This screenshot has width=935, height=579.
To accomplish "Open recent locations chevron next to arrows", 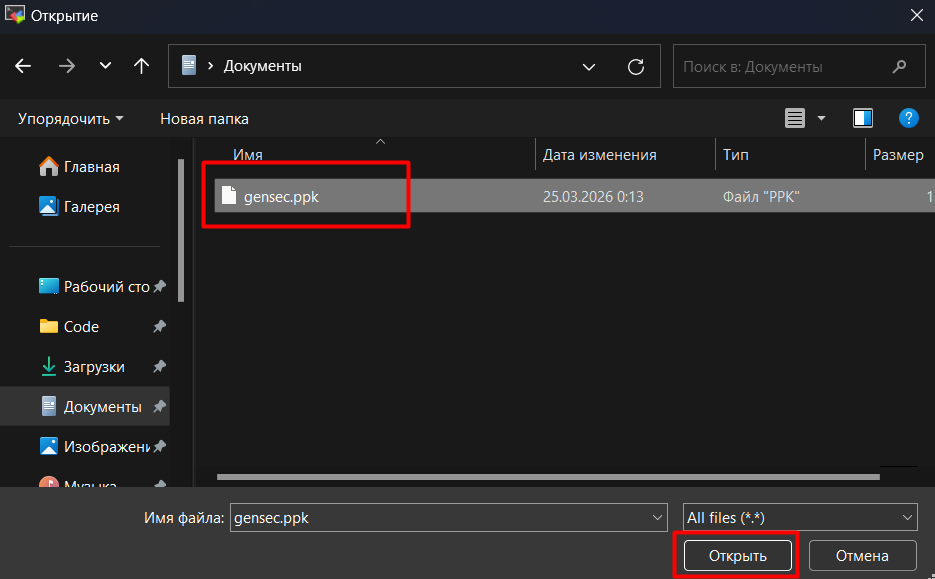I will (x=105, y=66).
